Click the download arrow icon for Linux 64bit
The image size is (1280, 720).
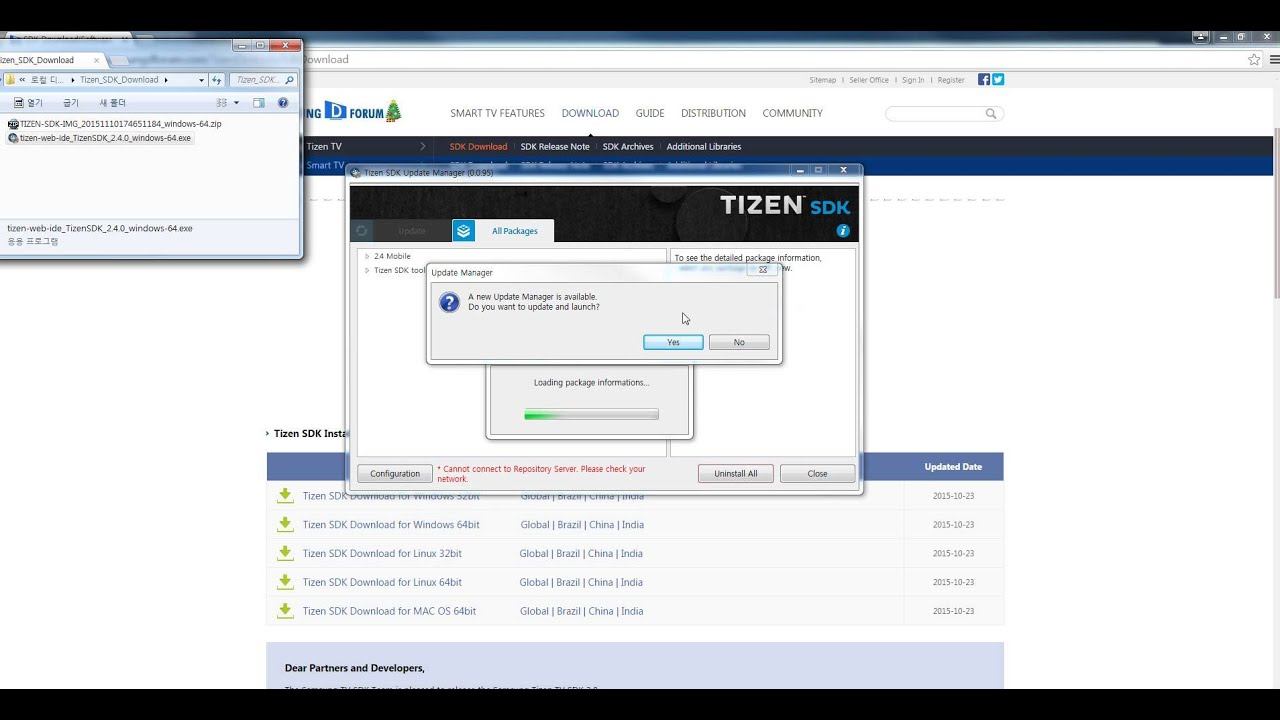285,582
